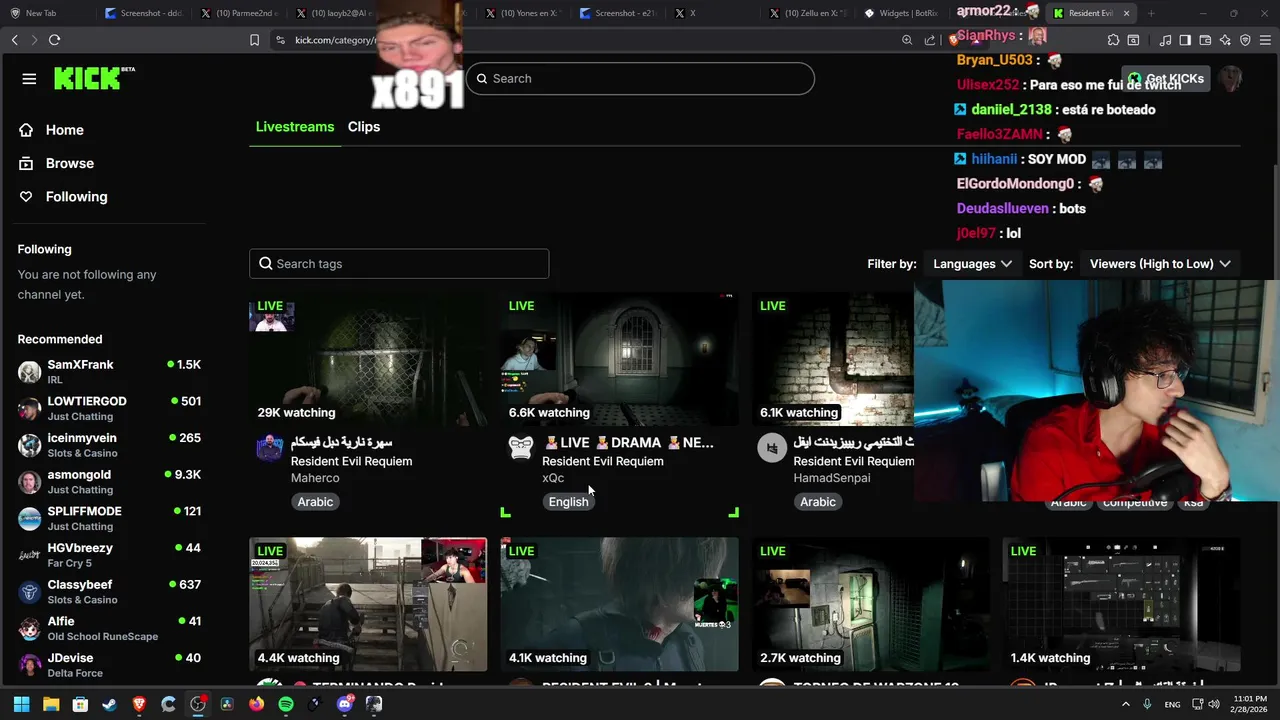The width and height of the screenshot is (1280, 720).
Task: Click the HamadSenpai channel avatar
Action: 772,448
